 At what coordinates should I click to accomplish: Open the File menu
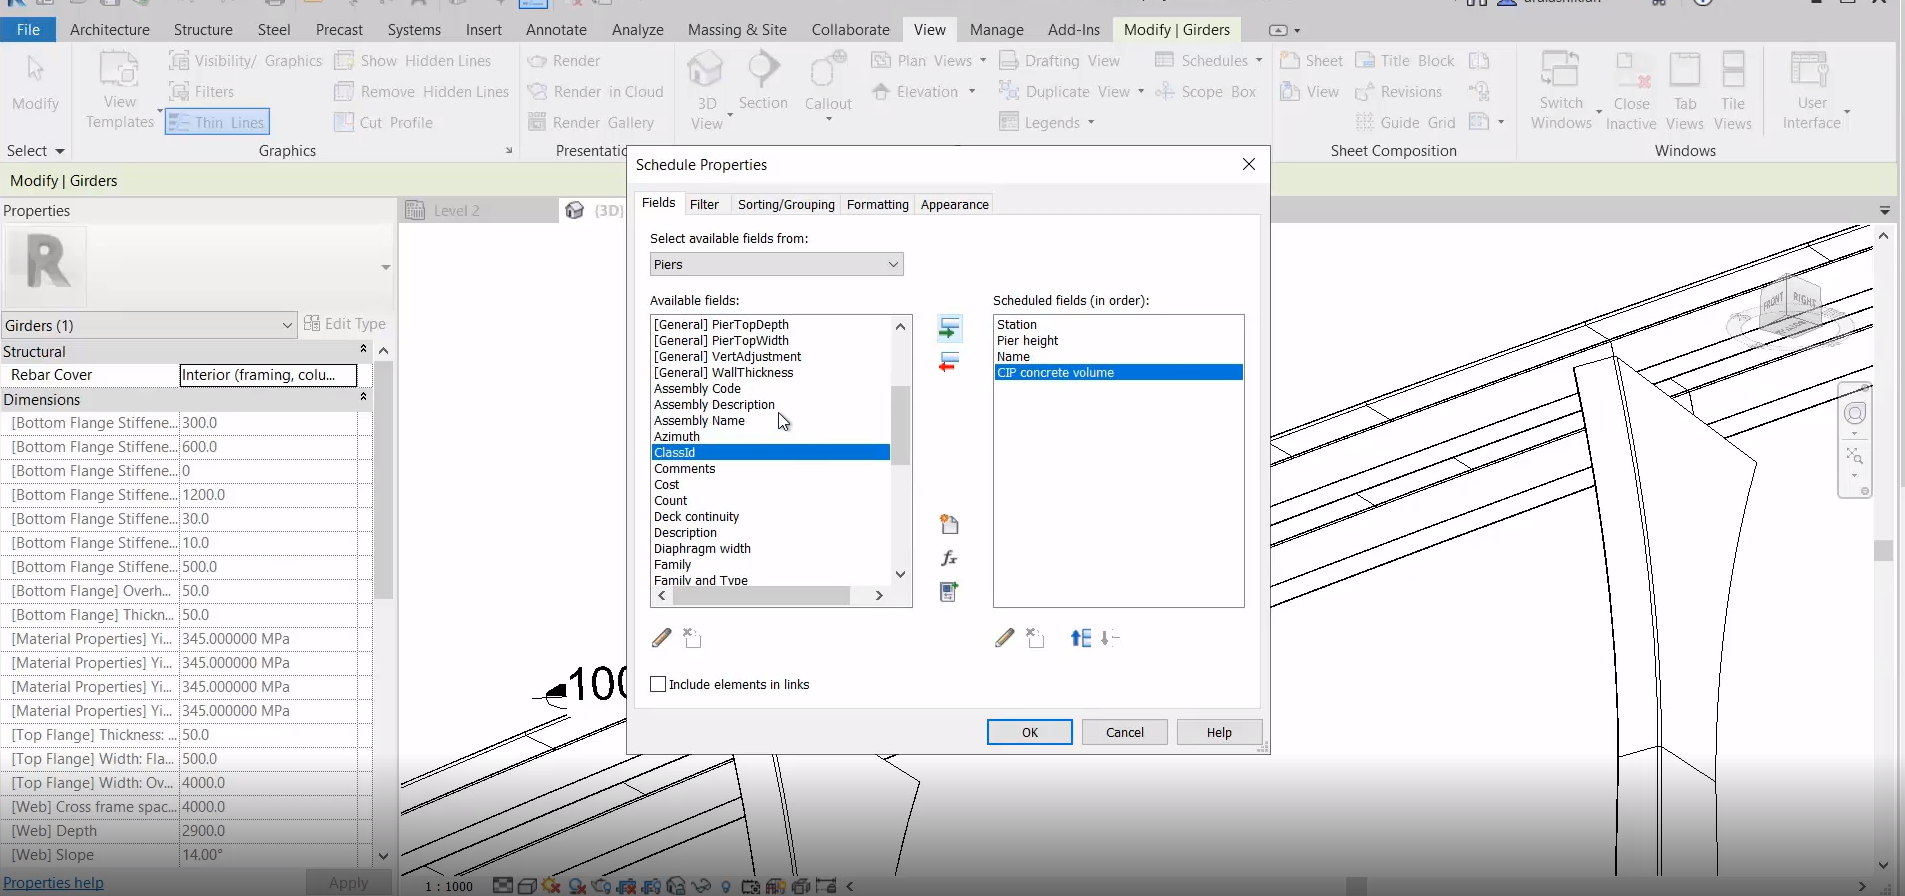tap(28, 30)
